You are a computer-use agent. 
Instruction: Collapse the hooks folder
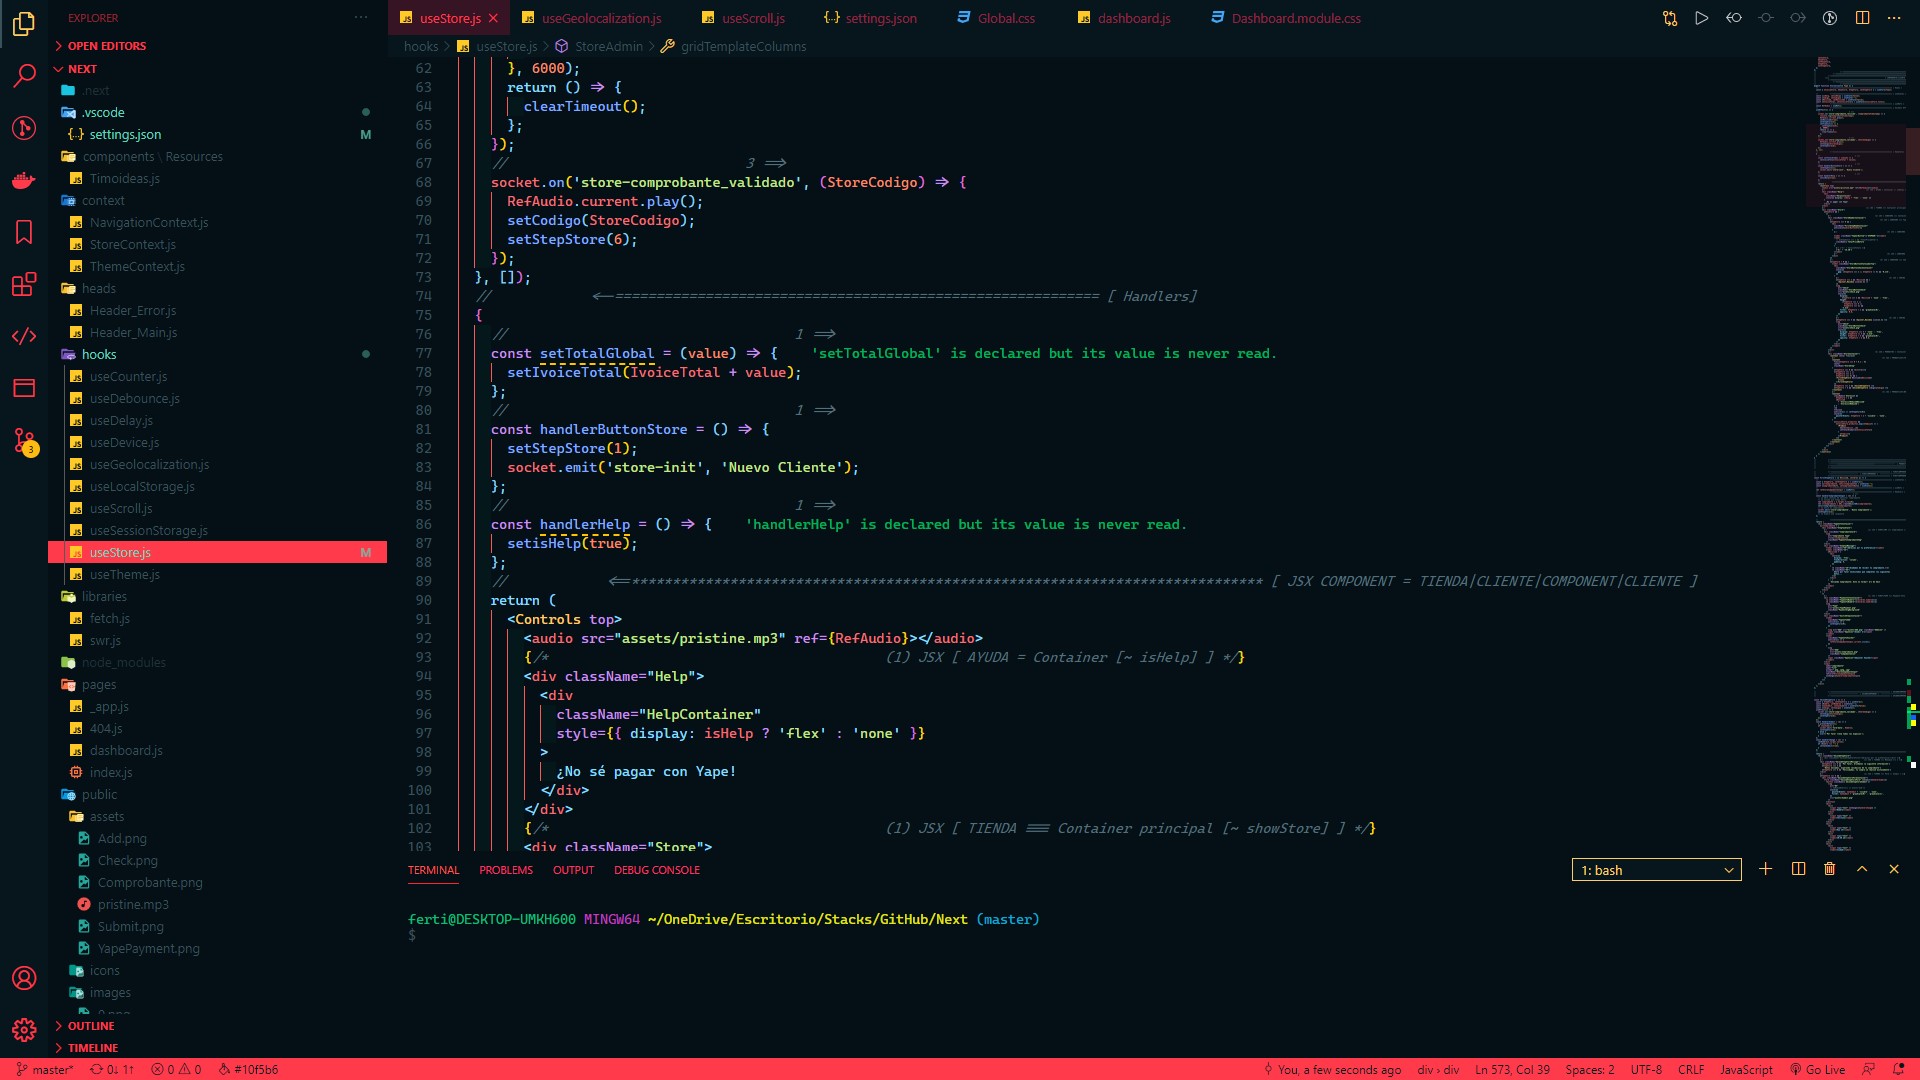pyautogui.click(x=99, y=354)
